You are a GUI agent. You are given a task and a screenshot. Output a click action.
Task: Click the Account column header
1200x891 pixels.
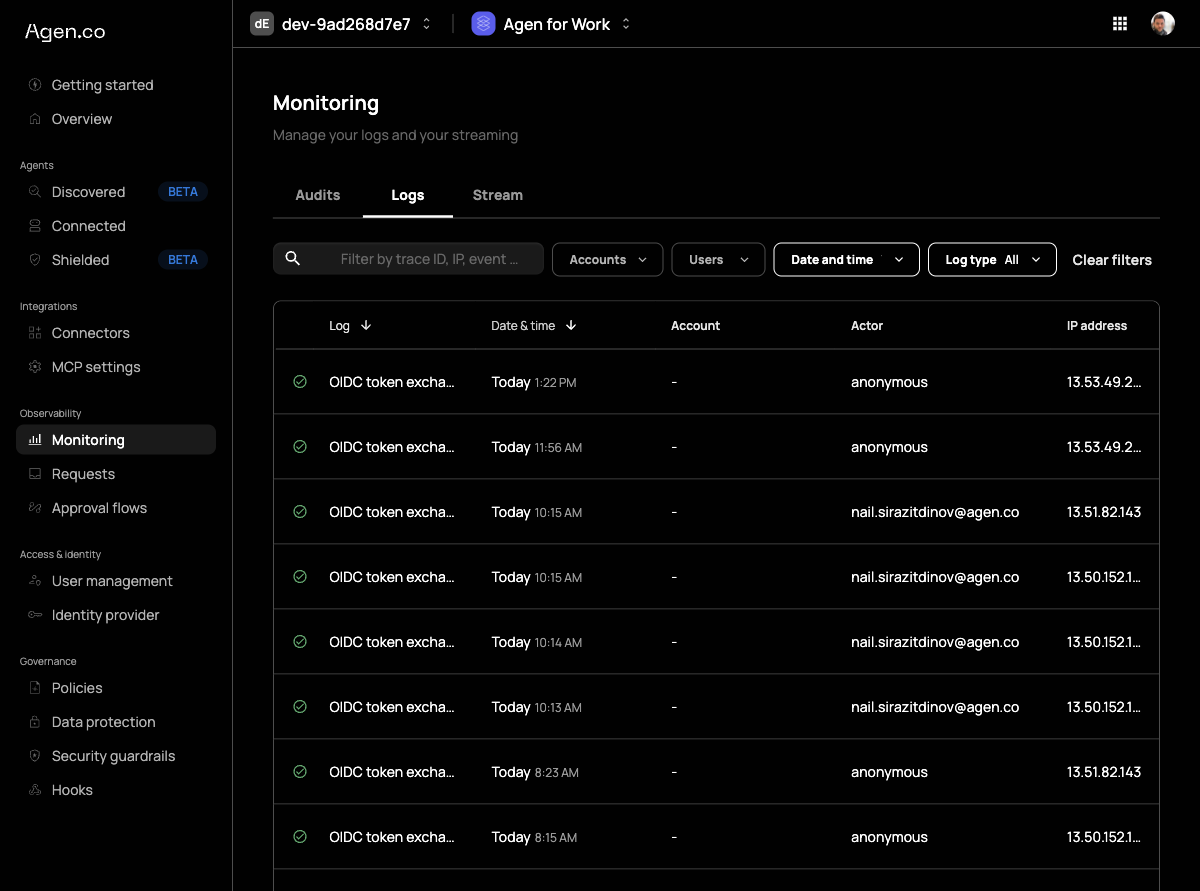click(695, 325)
